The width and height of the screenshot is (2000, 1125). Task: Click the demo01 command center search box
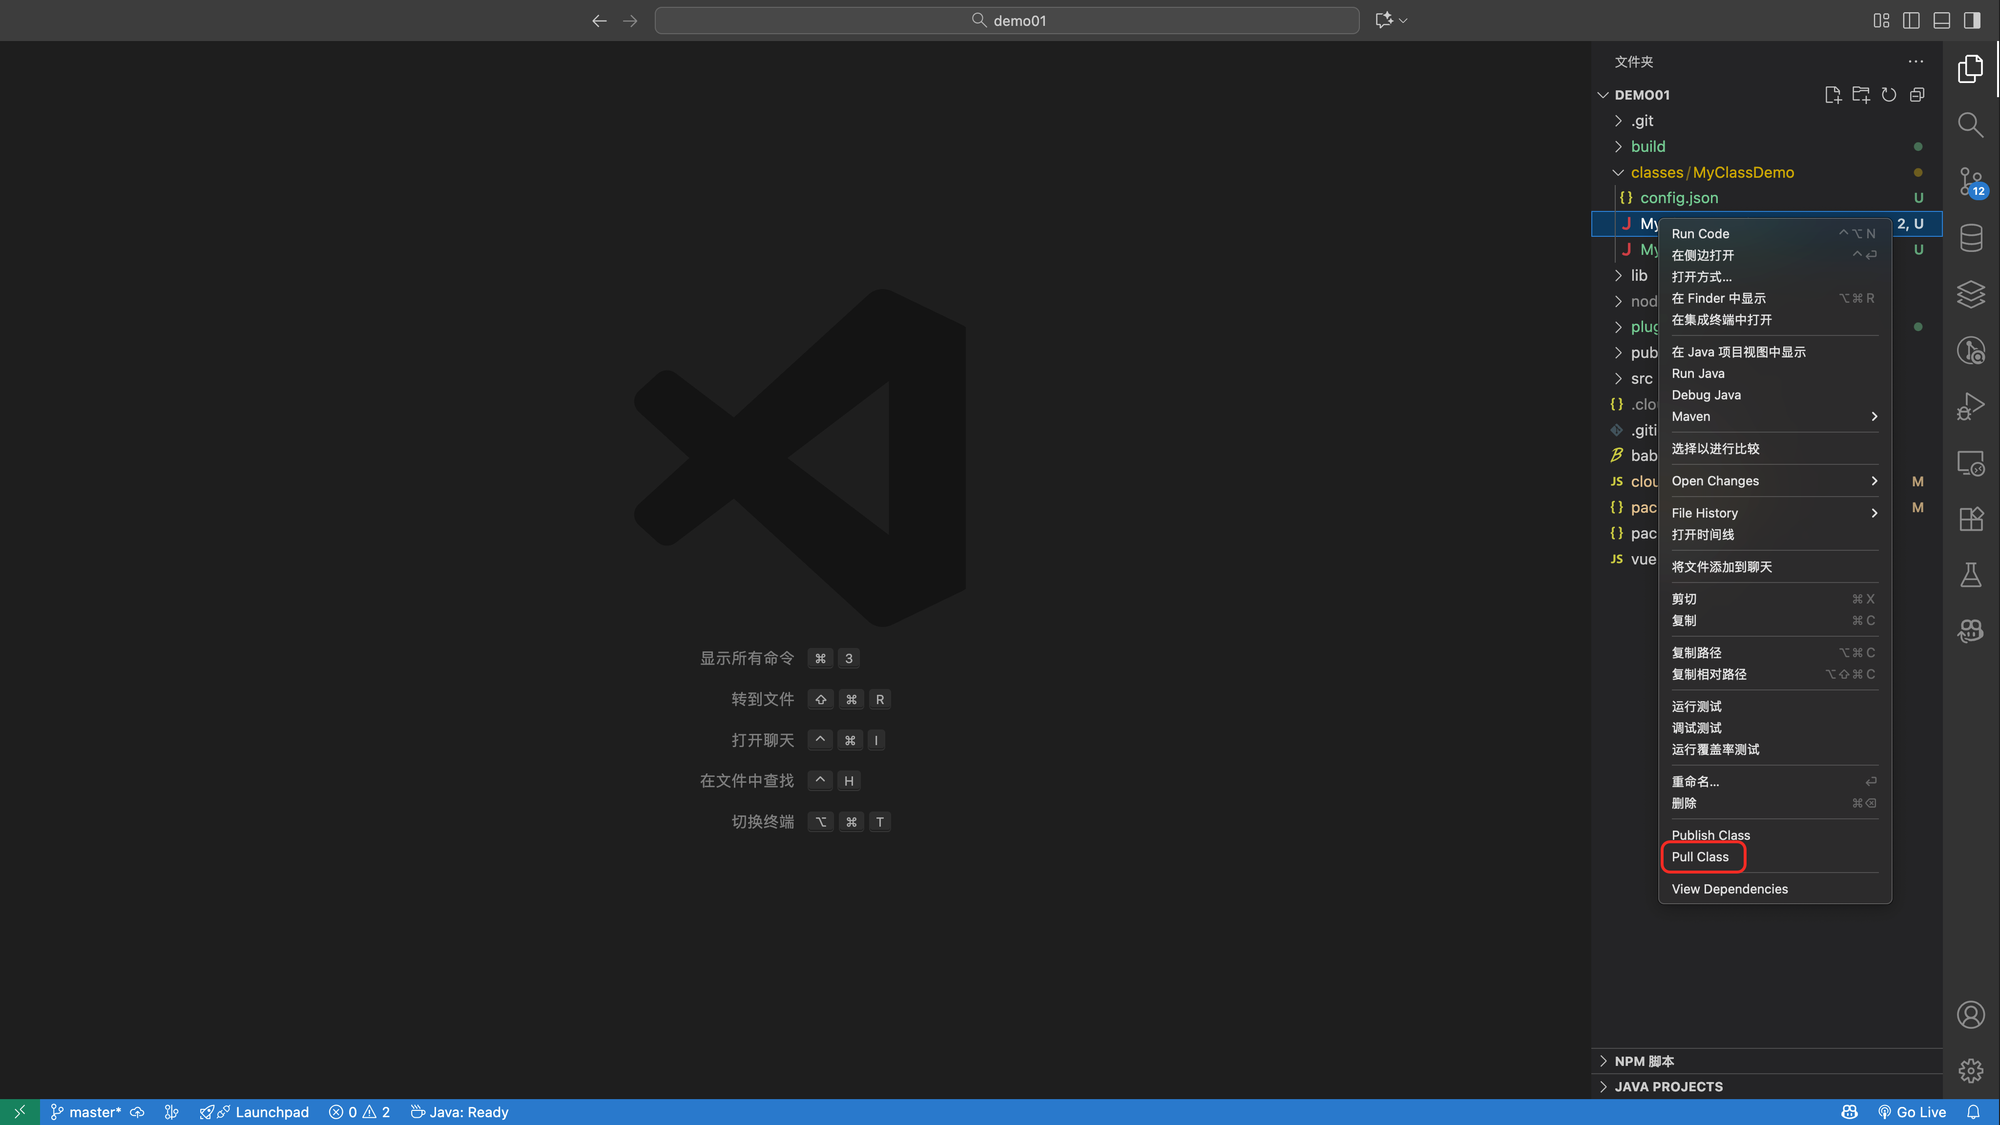coord(1007,20)
